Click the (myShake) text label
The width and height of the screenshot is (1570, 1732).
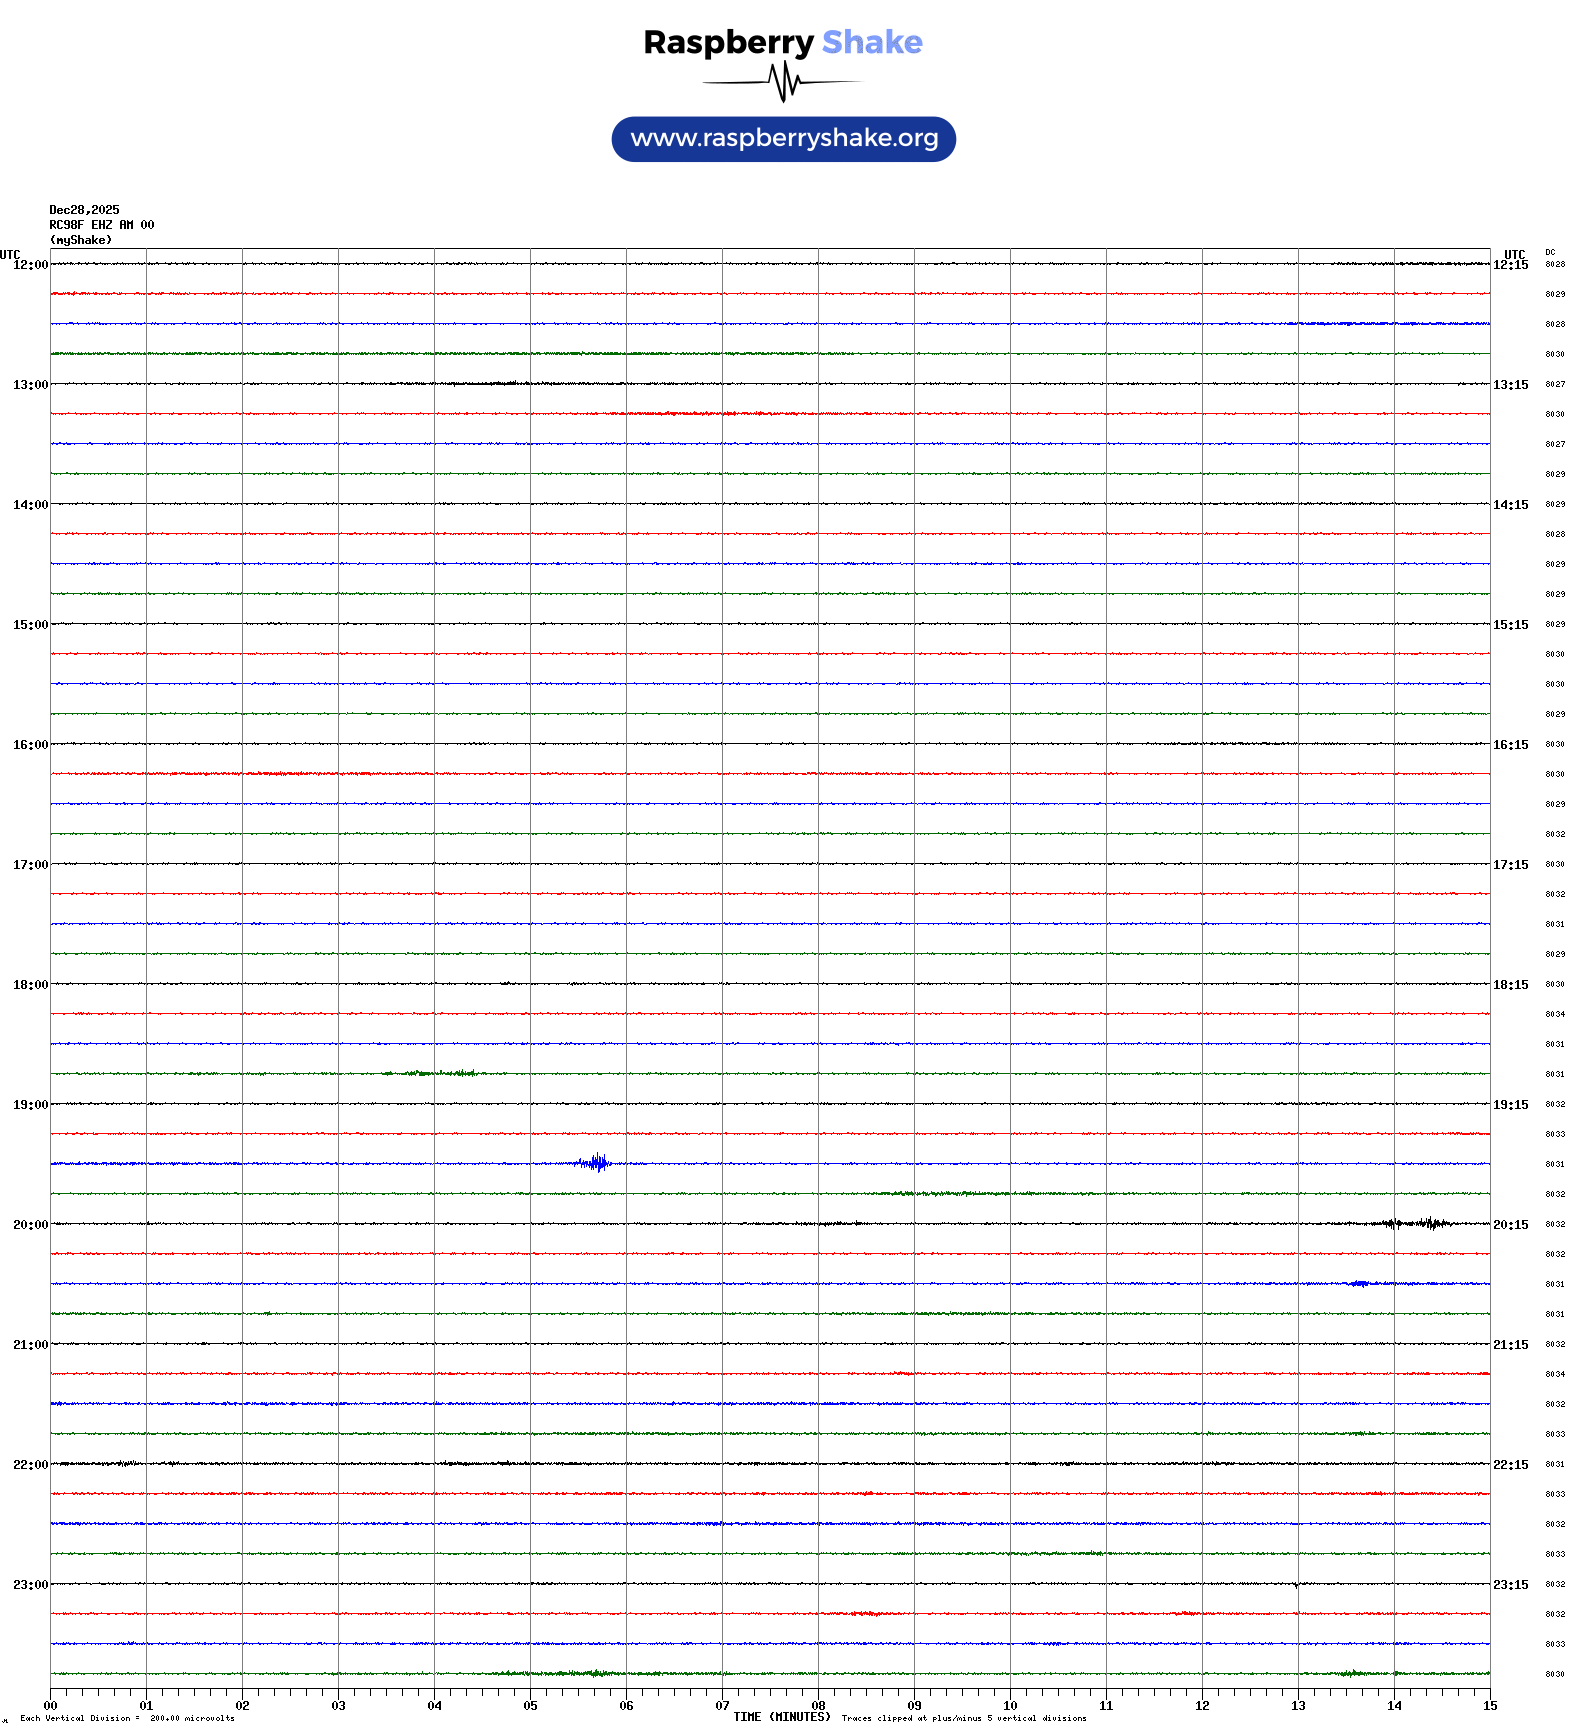coord(80,240)
